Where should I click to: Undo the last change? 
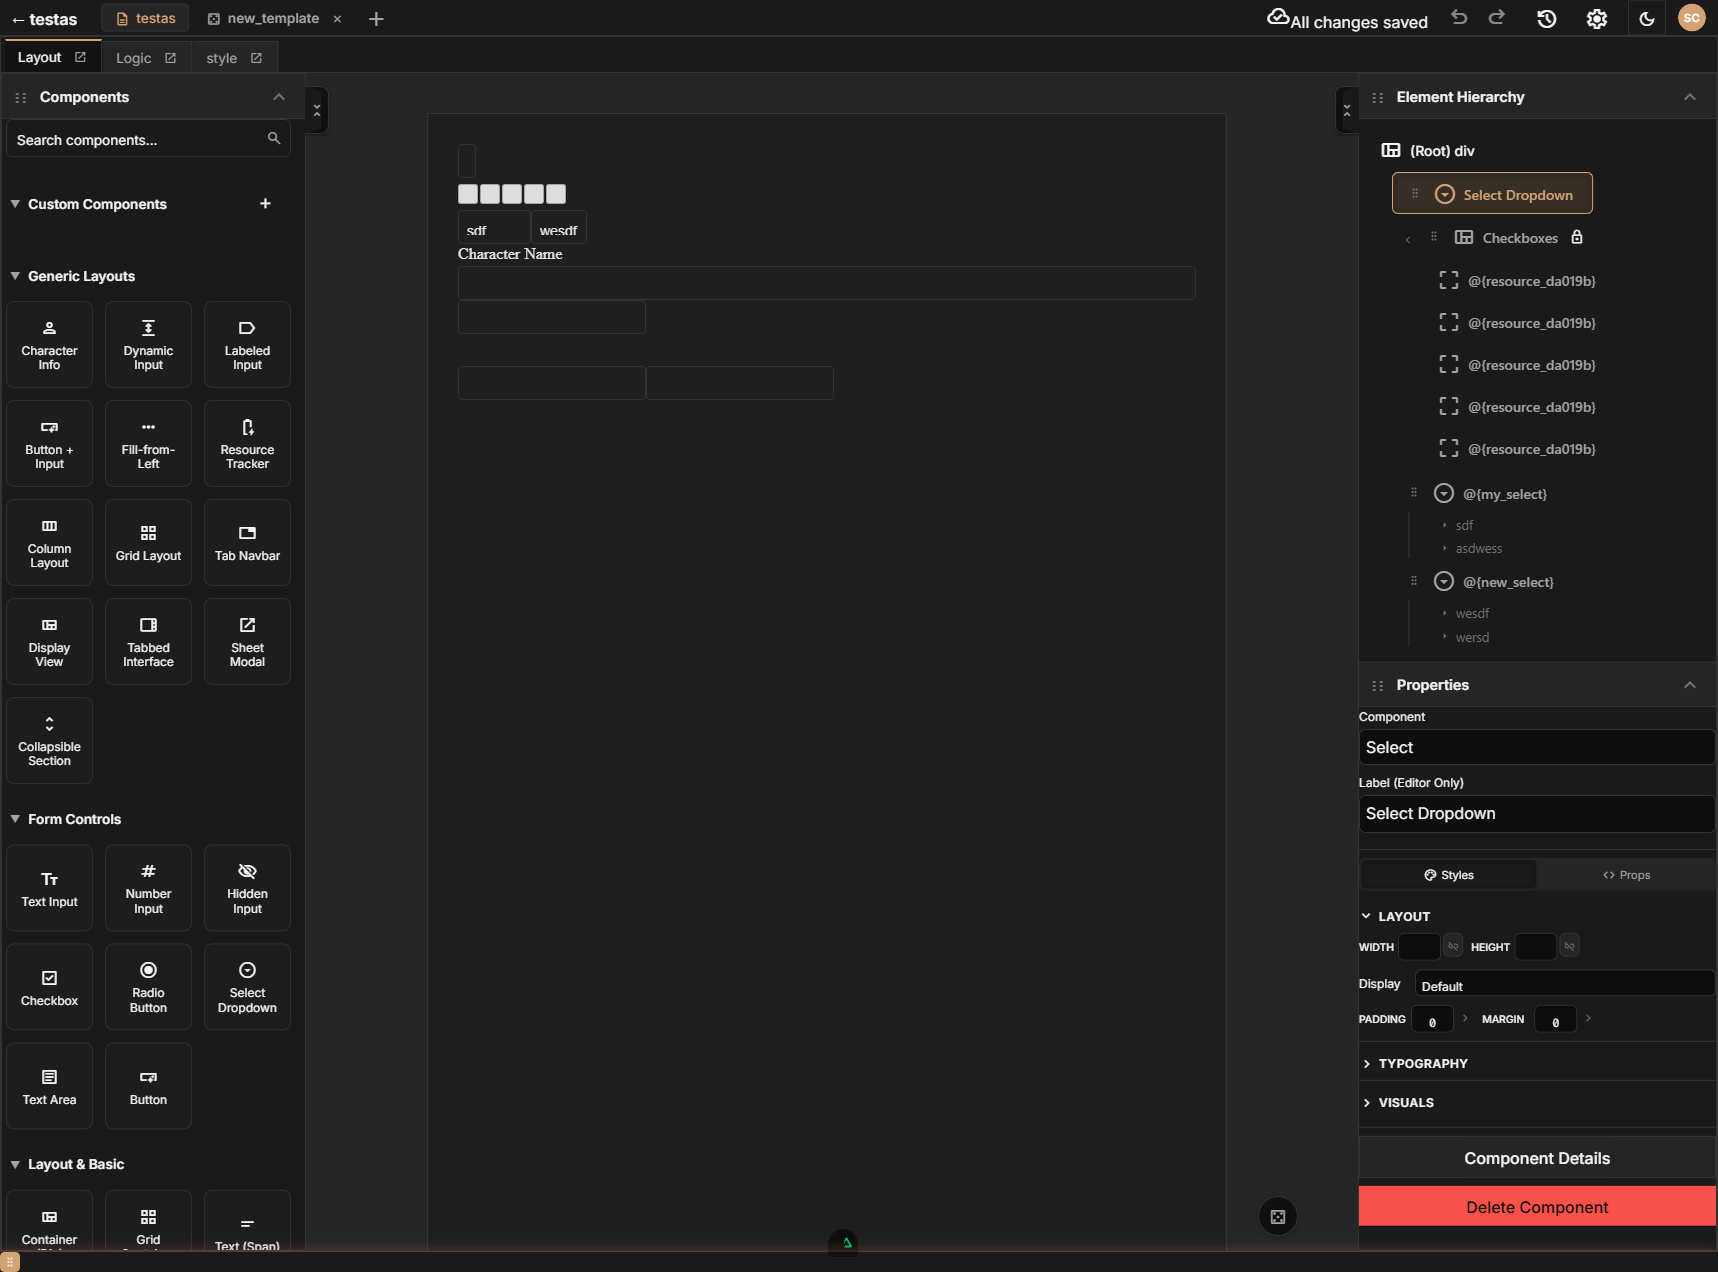(x=1459, y=18)
